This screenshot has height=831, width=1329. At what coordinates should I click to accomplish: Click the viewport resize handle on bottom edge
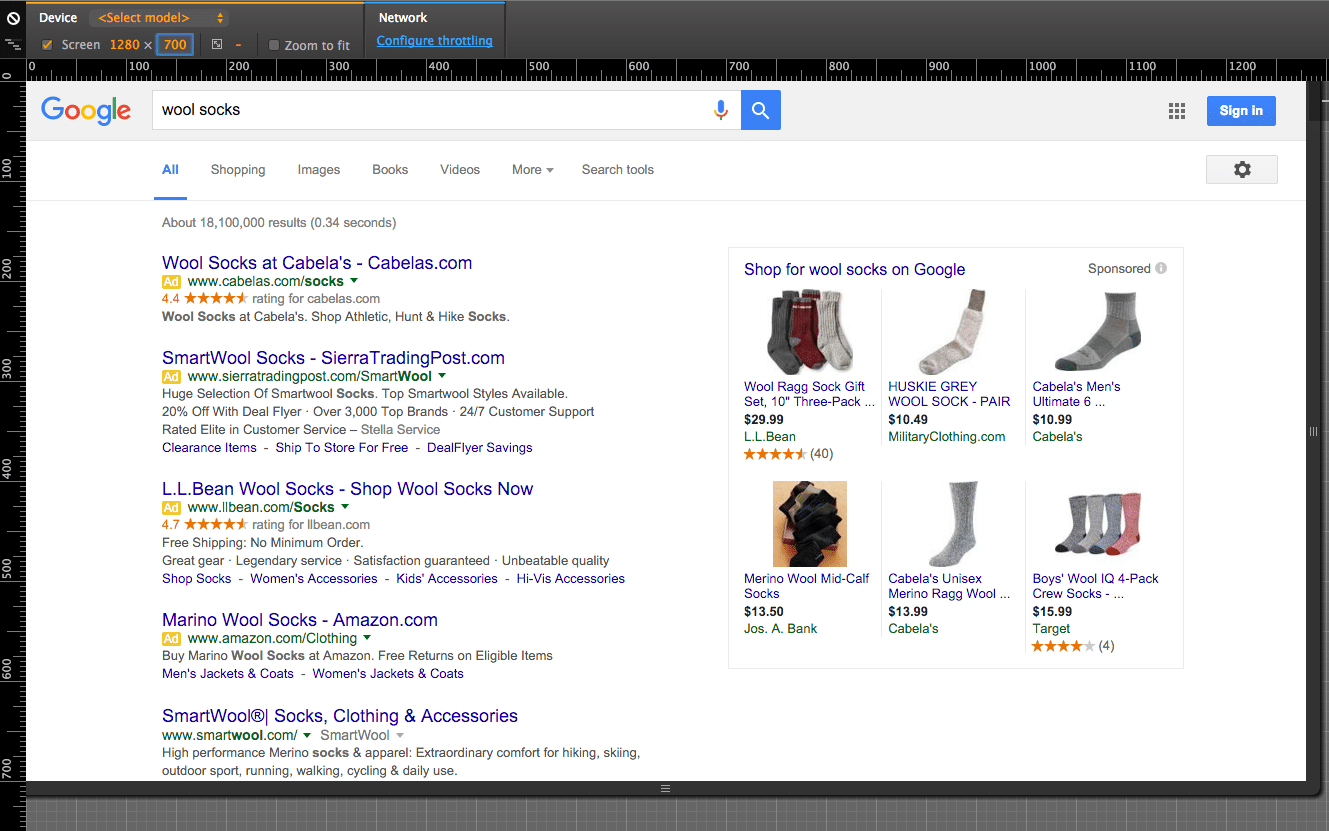click(x=666, y=789)
